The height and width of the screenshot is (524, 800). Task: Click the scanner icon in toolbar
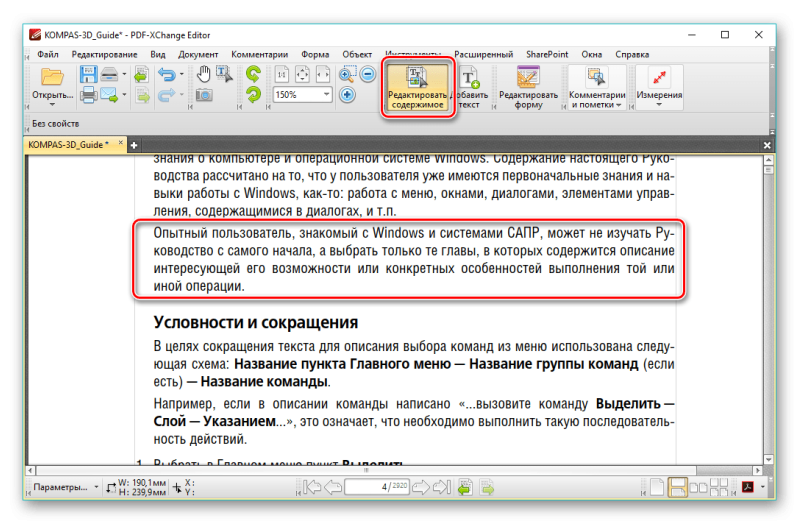tap(109, 74)
